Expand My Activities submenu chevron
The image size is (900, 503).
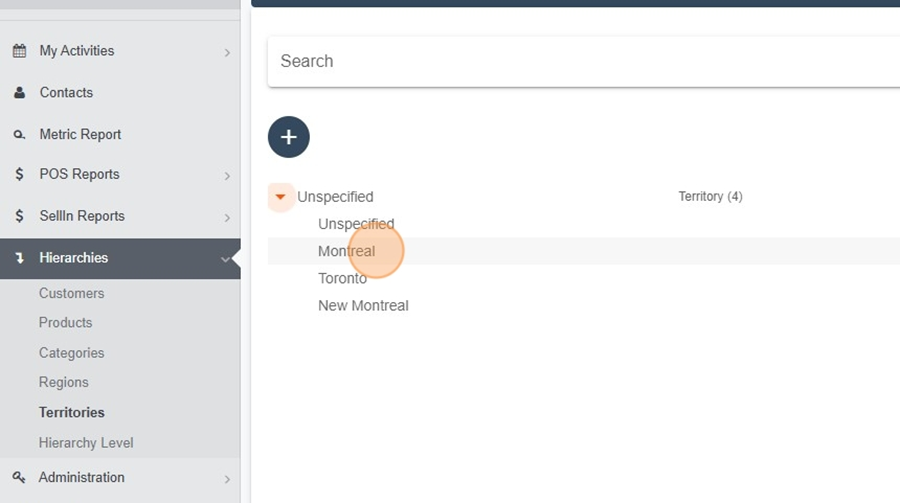point(227,53)
